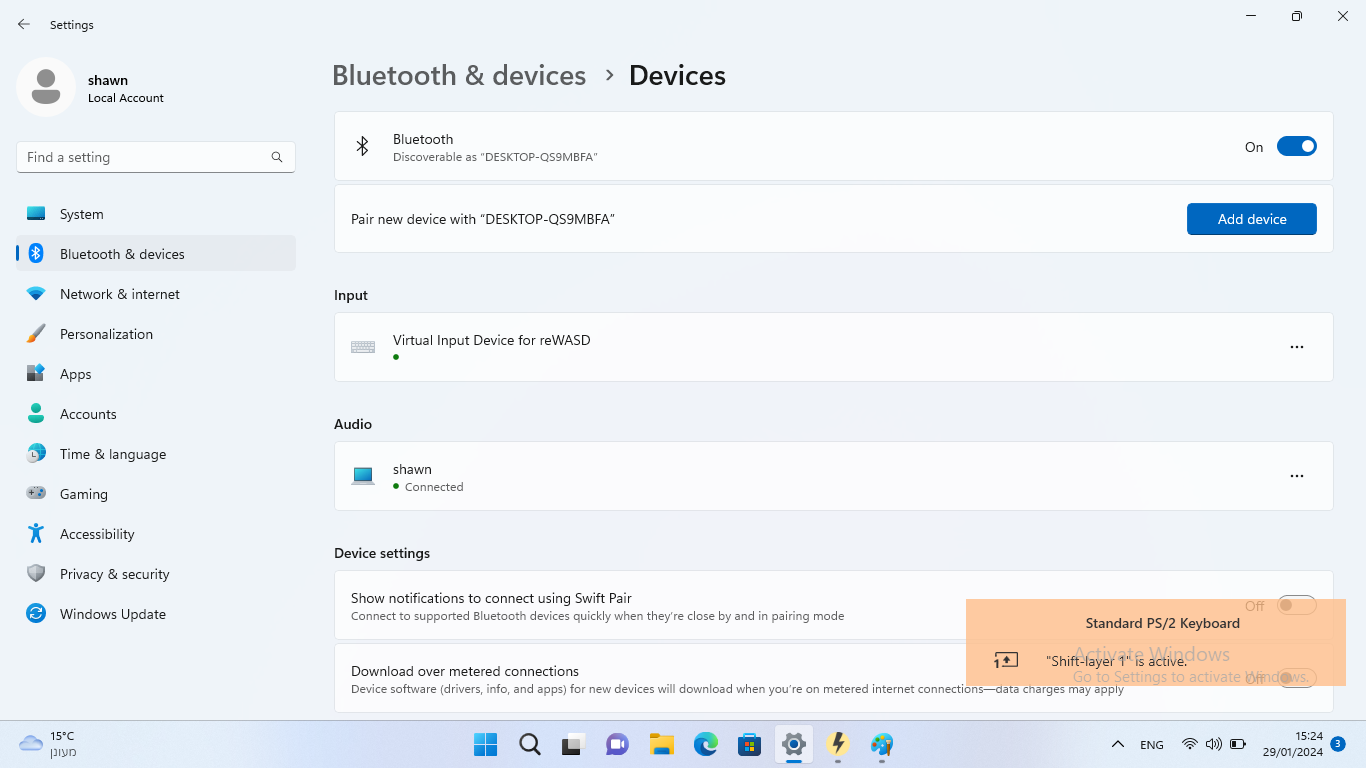Click the back arrow in Settings
The image size is (1366, 768).
24,24
